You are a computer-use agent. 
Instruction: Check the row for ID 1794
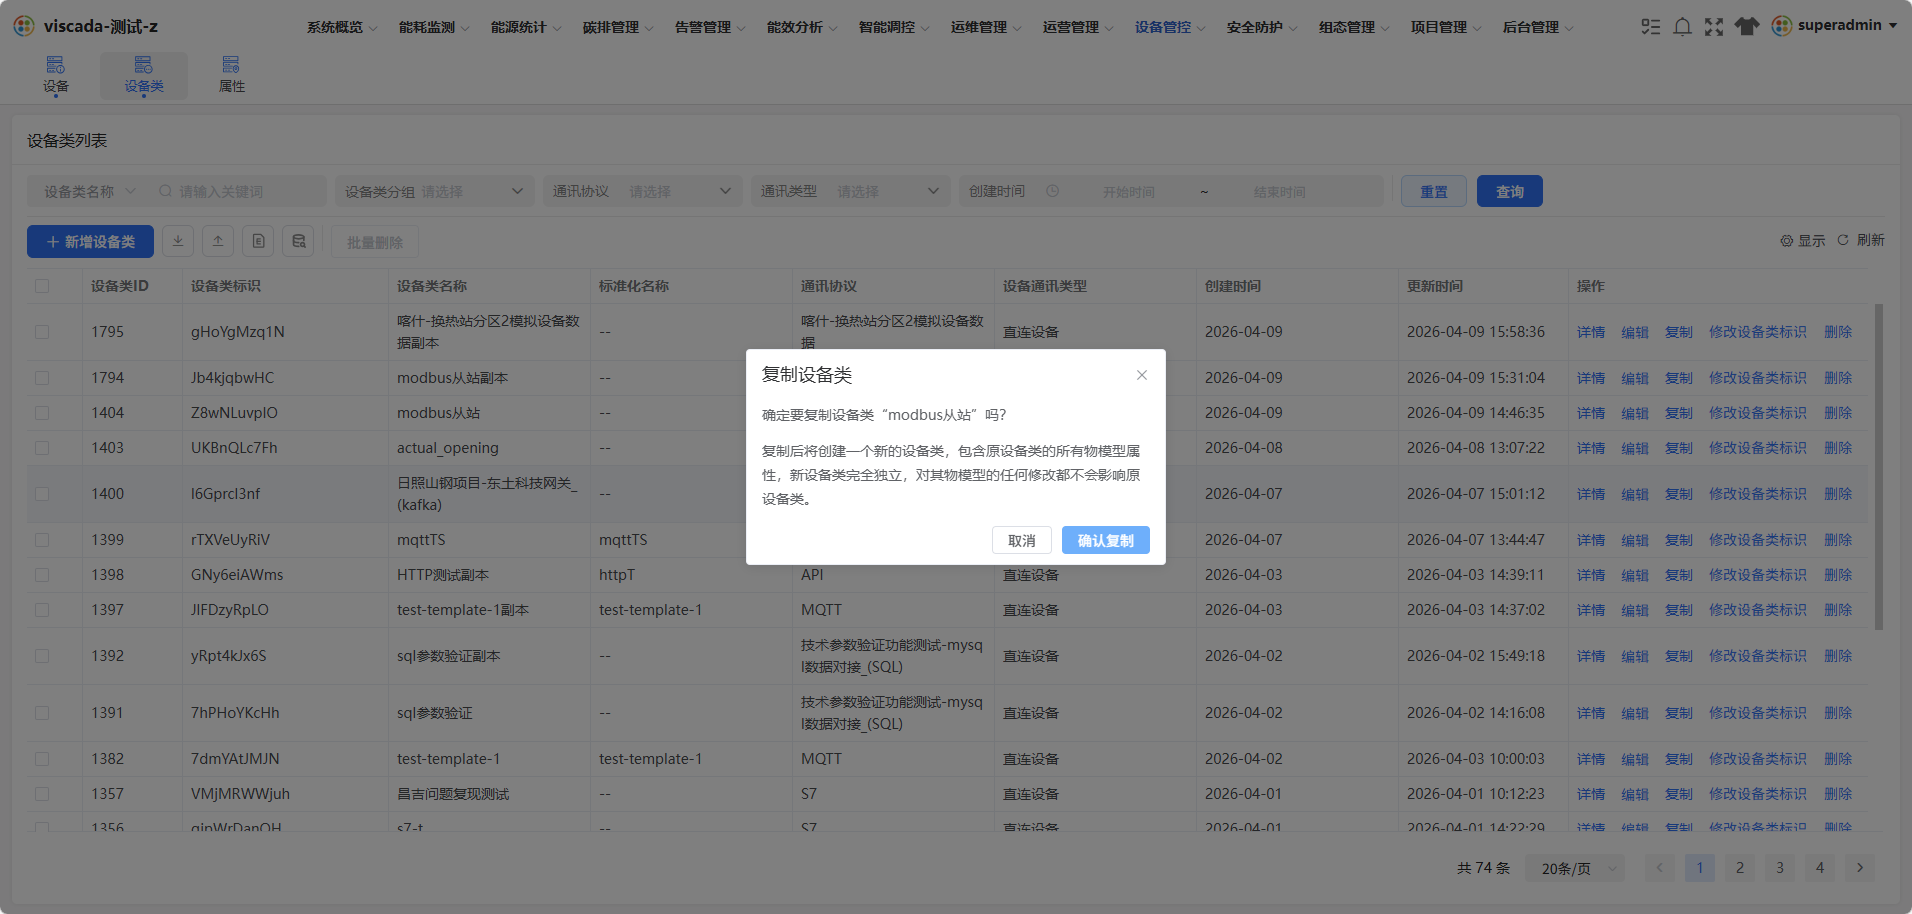point(42,378)
